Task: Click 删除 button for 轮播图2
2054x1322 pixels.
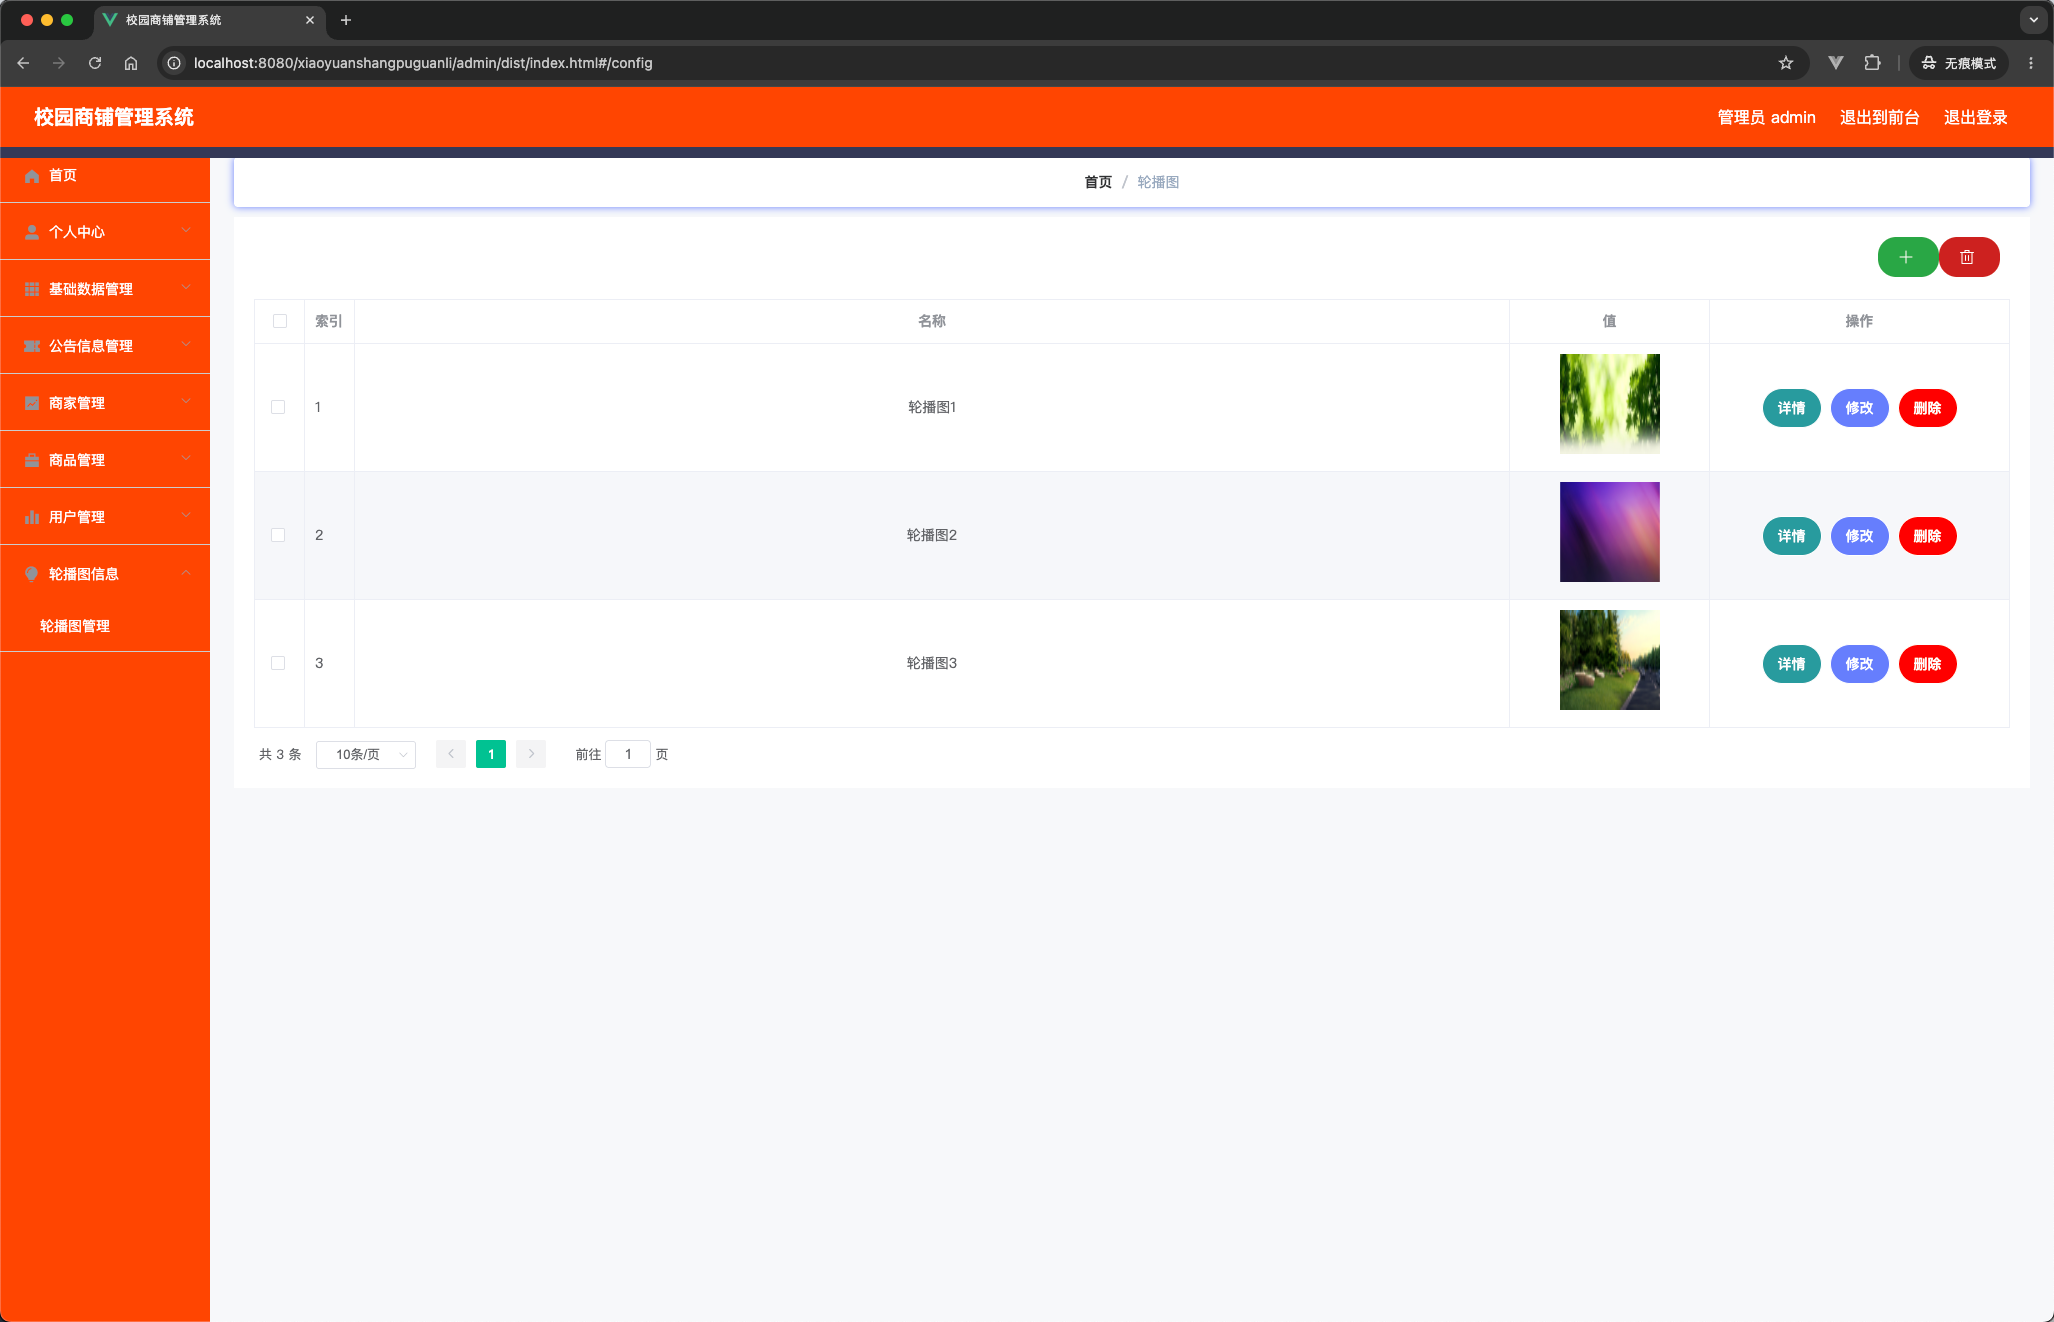Action: click(1927, 536)
